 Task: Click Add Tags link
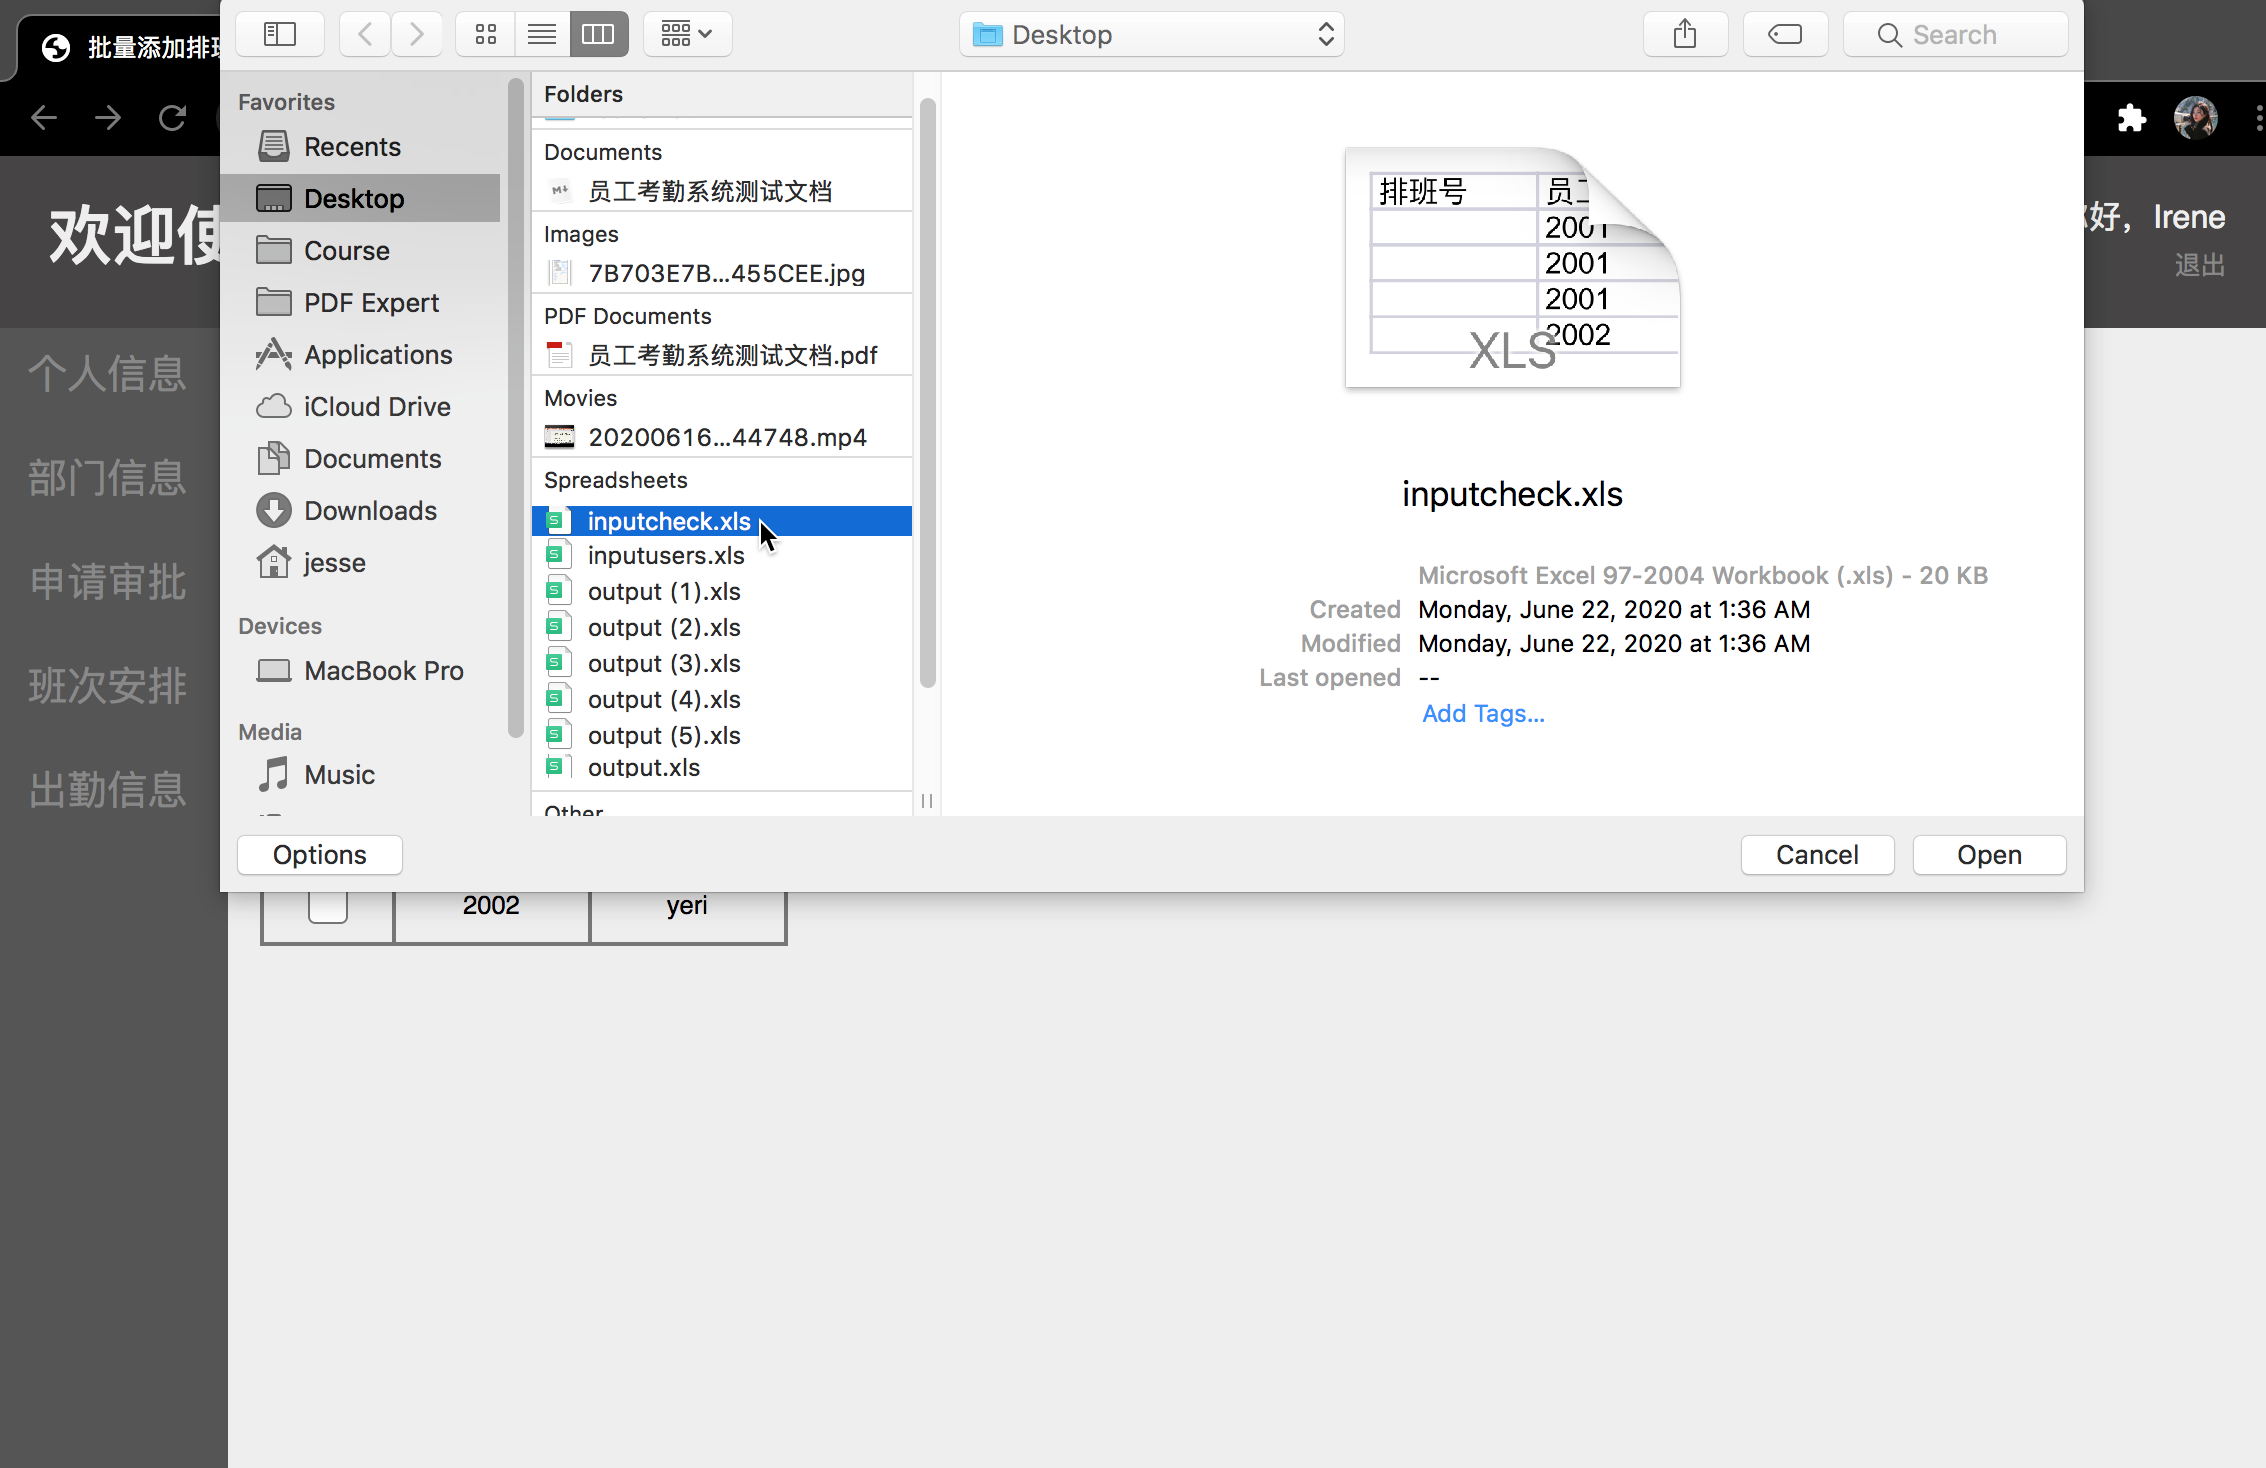1483,714
